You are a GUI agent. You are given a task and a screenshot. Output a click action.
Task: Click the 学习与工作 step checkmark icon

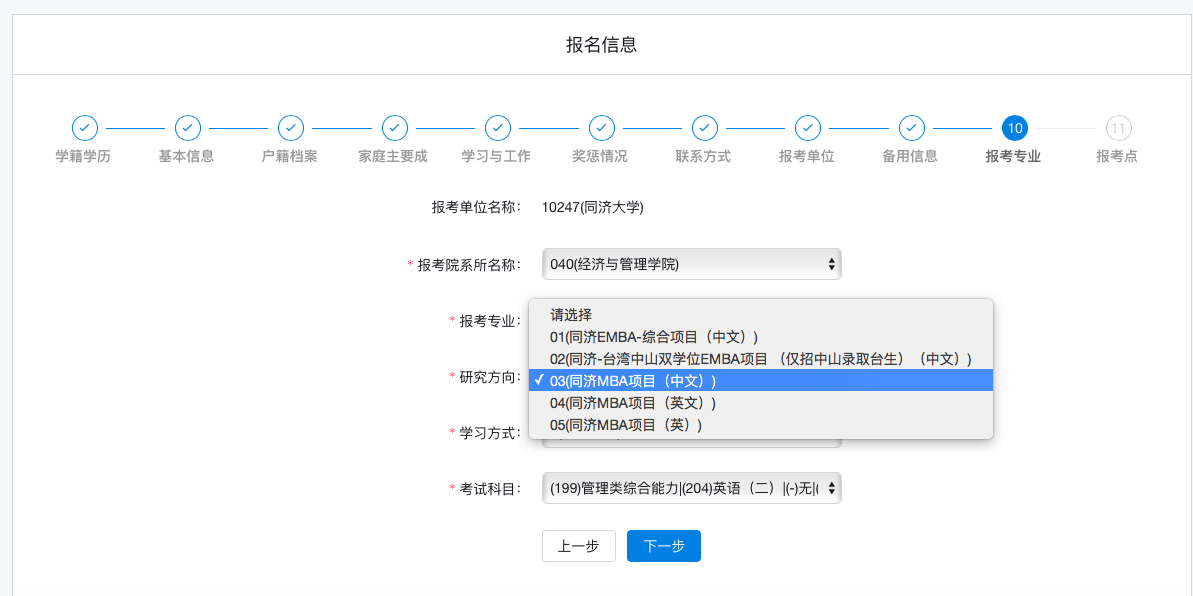coord(498,128)
